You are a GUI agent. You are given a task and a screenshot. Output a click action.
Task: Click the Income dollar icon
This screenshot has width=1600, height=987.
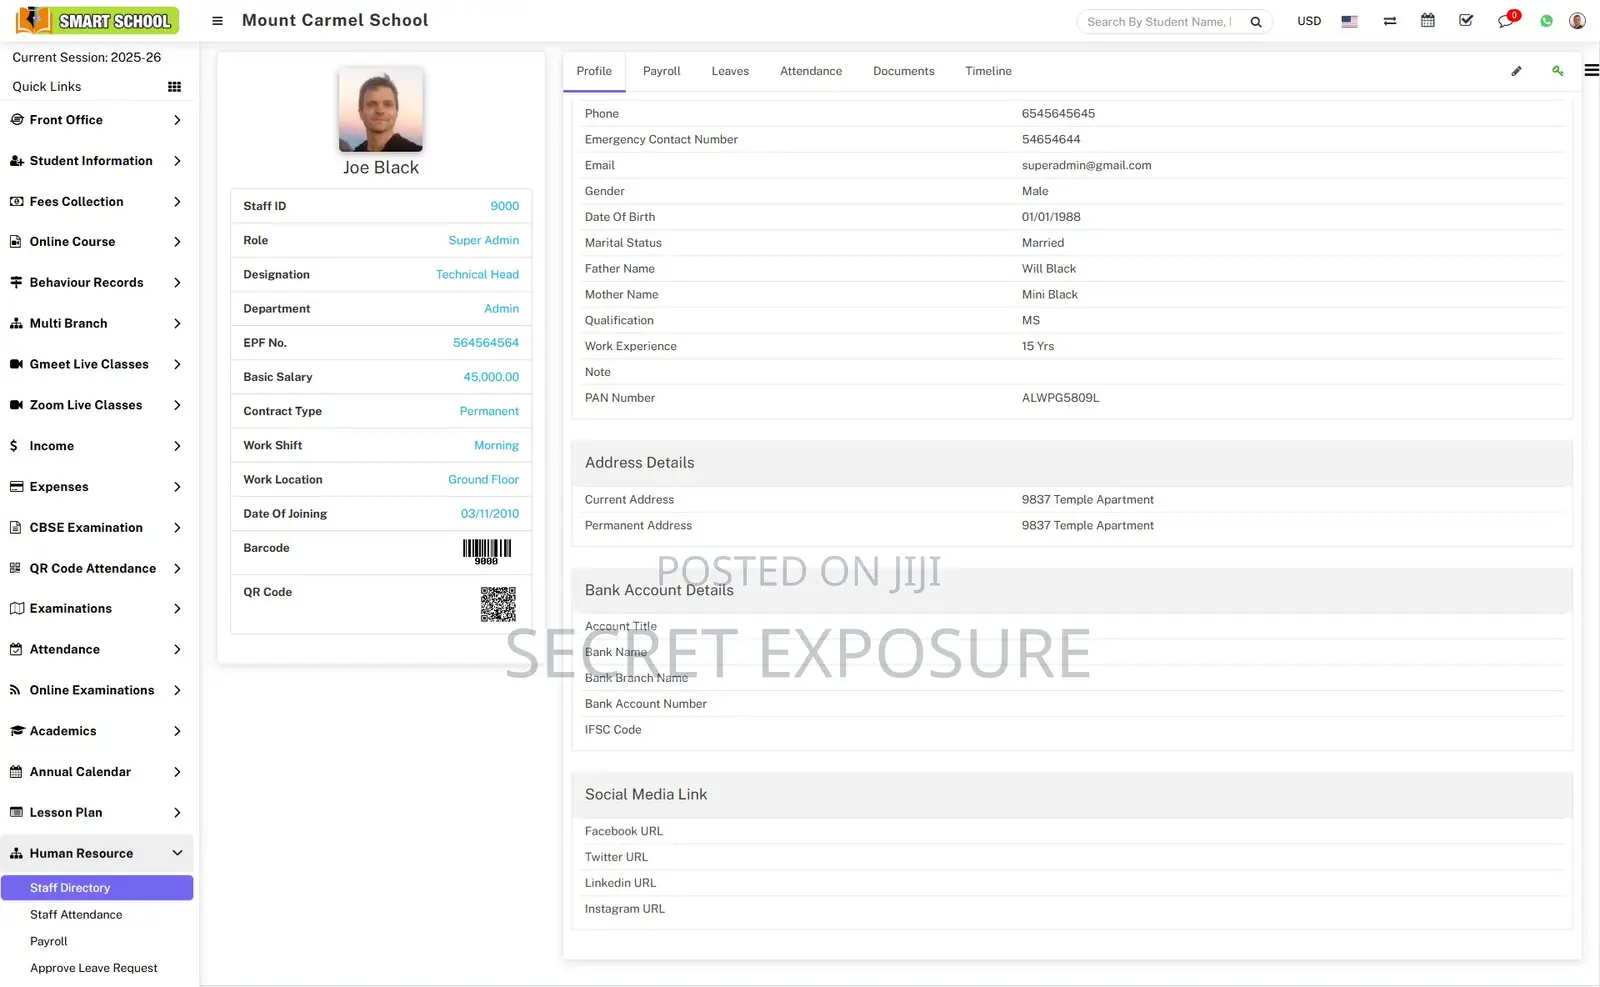pos(14,446)
